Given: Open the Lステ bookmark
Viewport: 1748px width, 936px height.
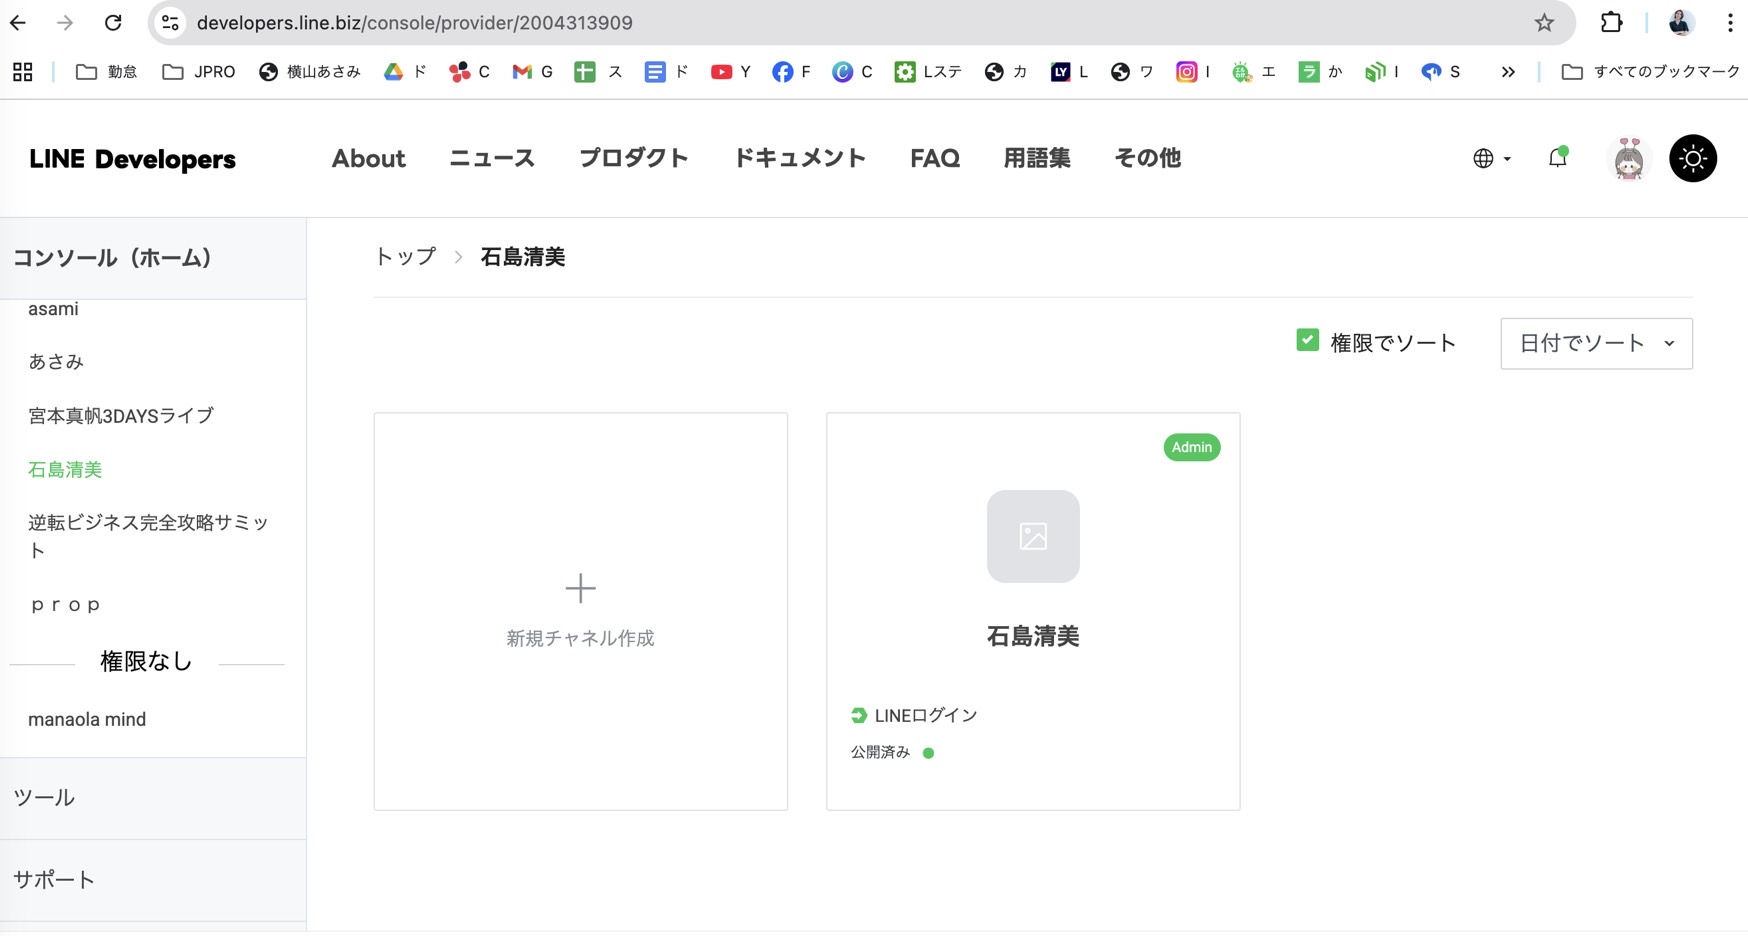Looking at the screenshot, I should tap(927, 72).
